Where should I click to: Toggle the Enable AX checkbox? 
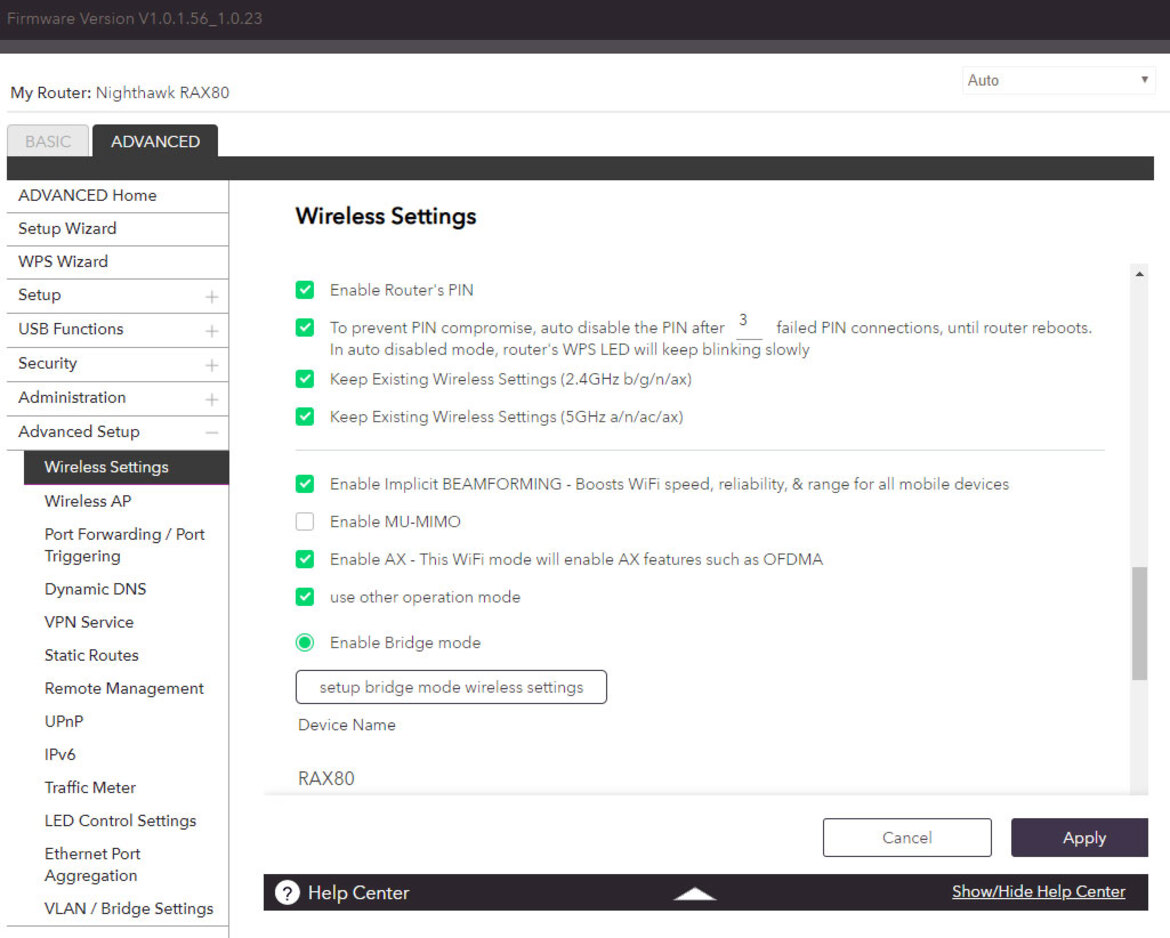click(x=304, y=559)
